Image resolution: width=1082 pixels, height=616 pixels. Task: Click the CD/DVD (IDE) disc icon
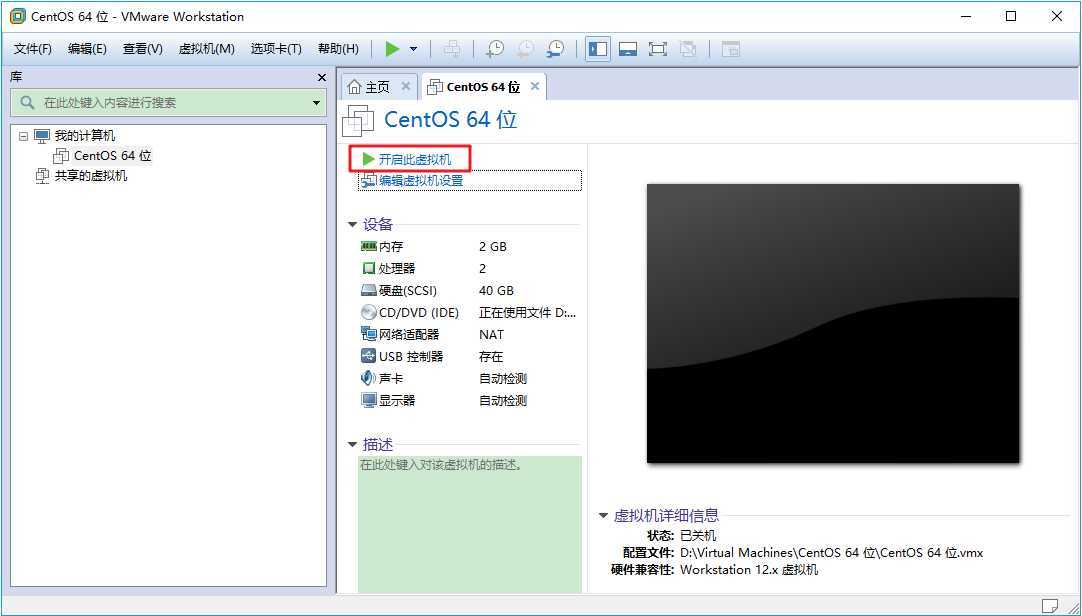(369, 312)
